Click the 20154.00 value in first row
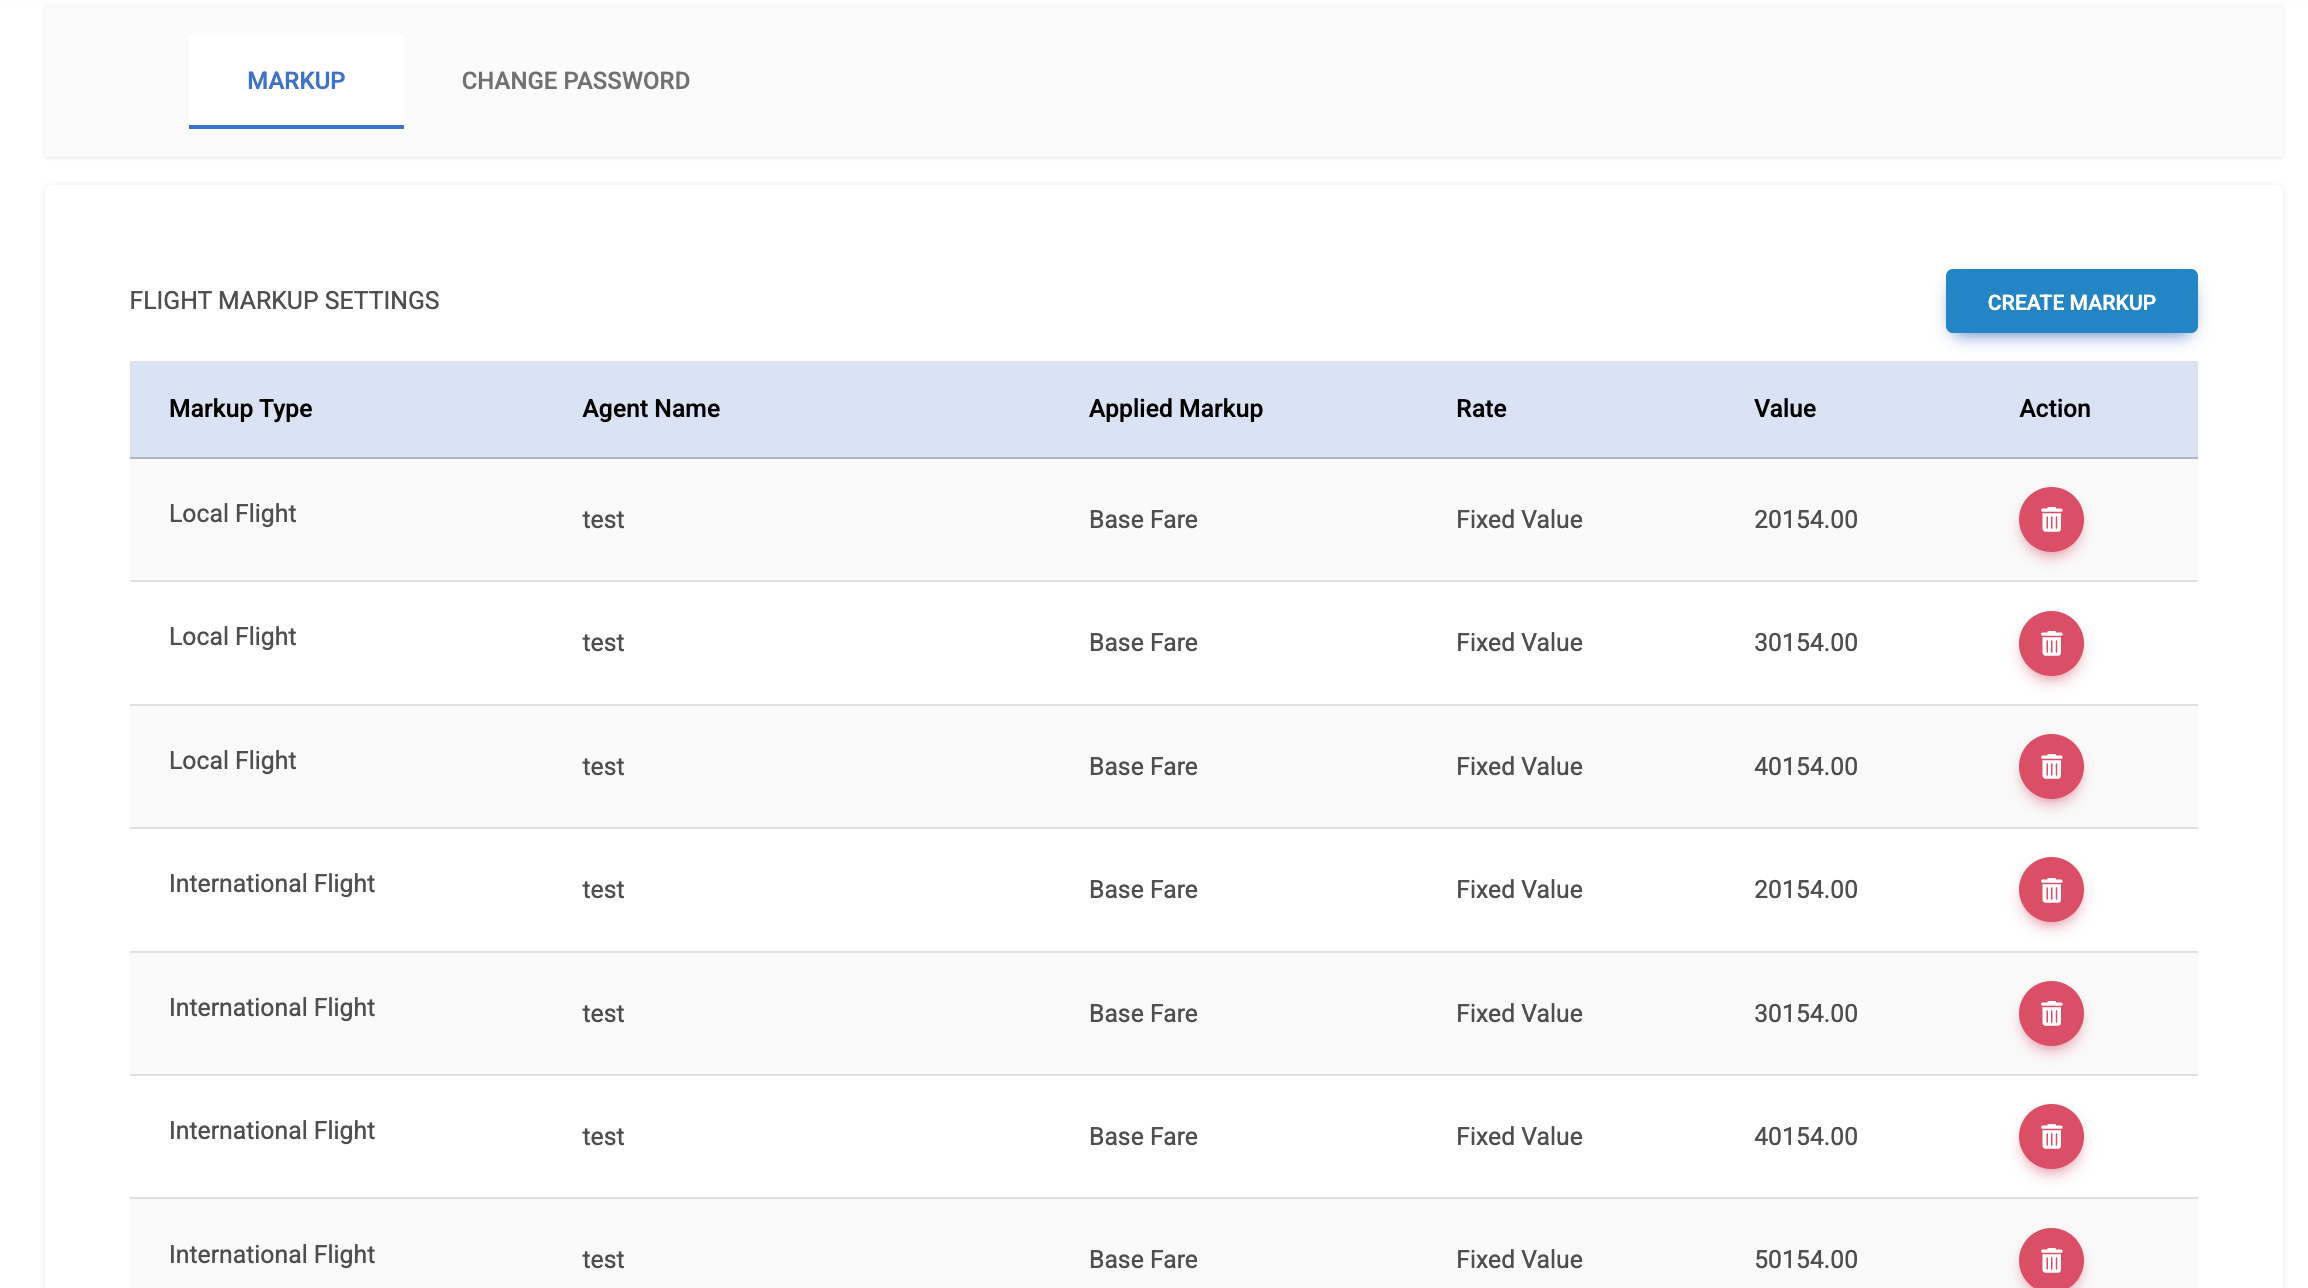This screenshot has height=1288, width=2308. click(1805, 519)
